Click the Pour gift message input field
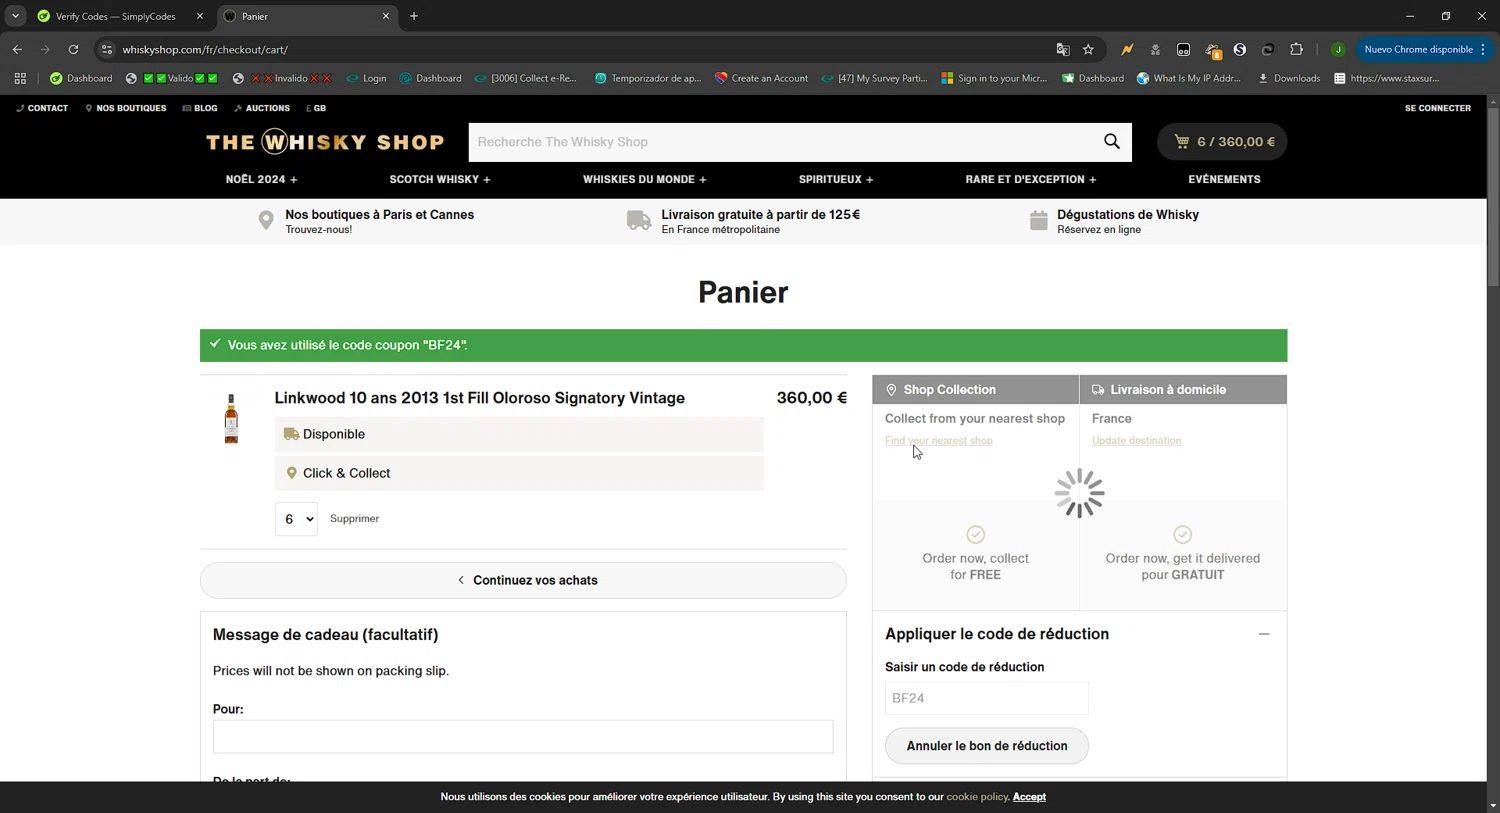 [523, 737]
